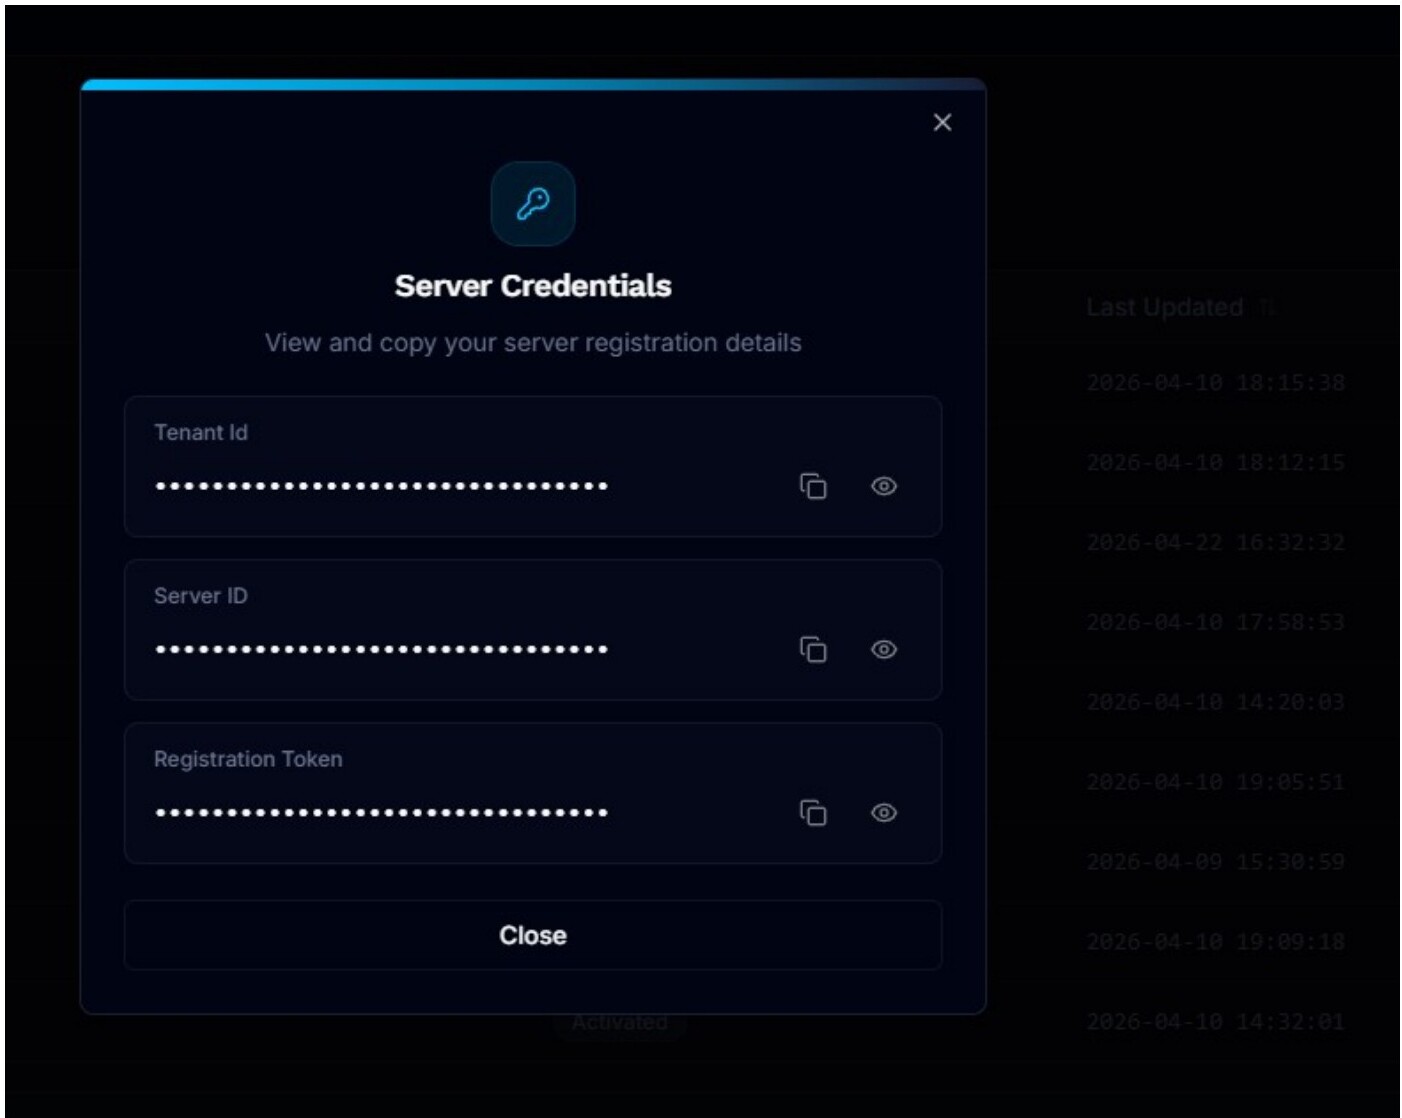Screen dimensions: 1402x1118
Task: Select the masked Server ID value
Action: pos(382,649)
